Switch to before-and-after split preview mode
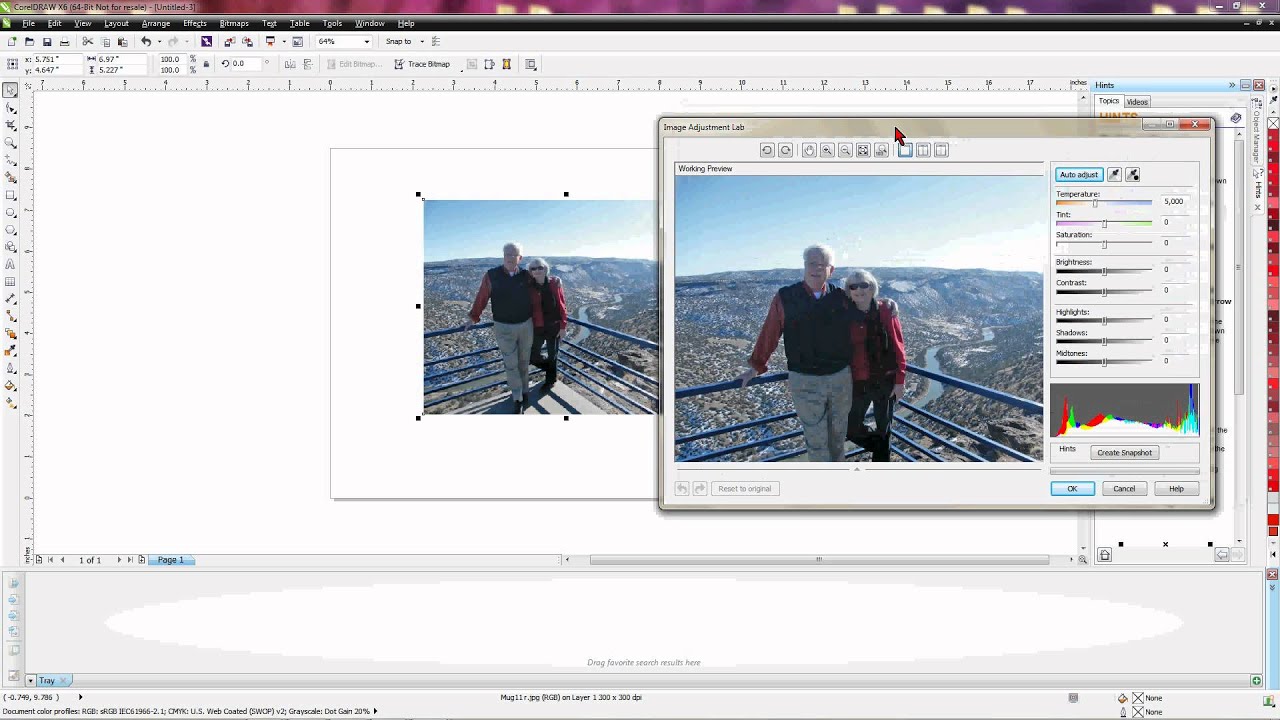1280x720 pixels. point(941,150)
